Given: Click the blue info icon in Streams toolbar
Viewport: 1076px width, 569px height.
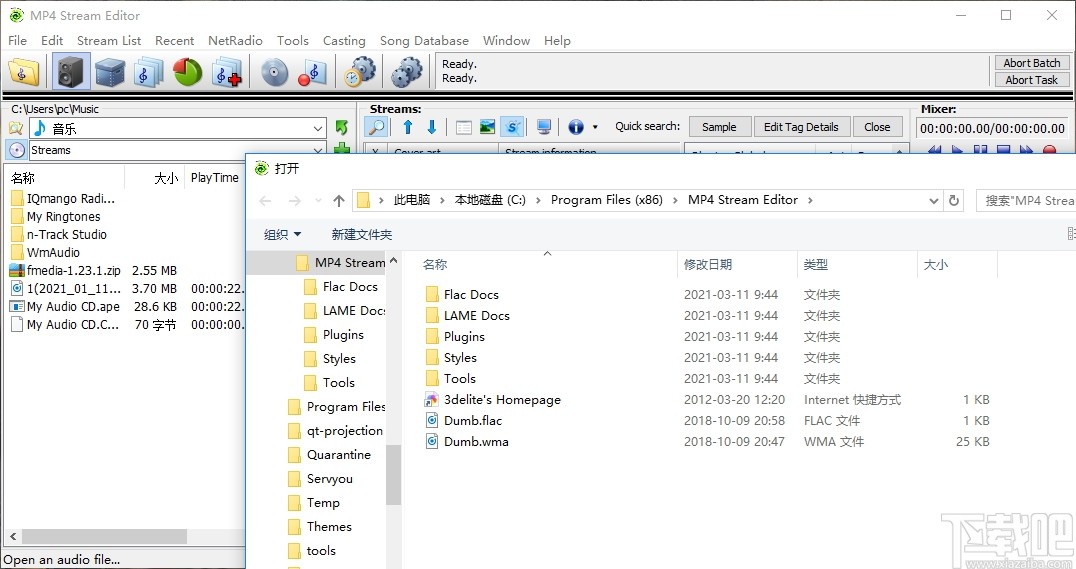Looking at the screenshot, I should 576,127.
